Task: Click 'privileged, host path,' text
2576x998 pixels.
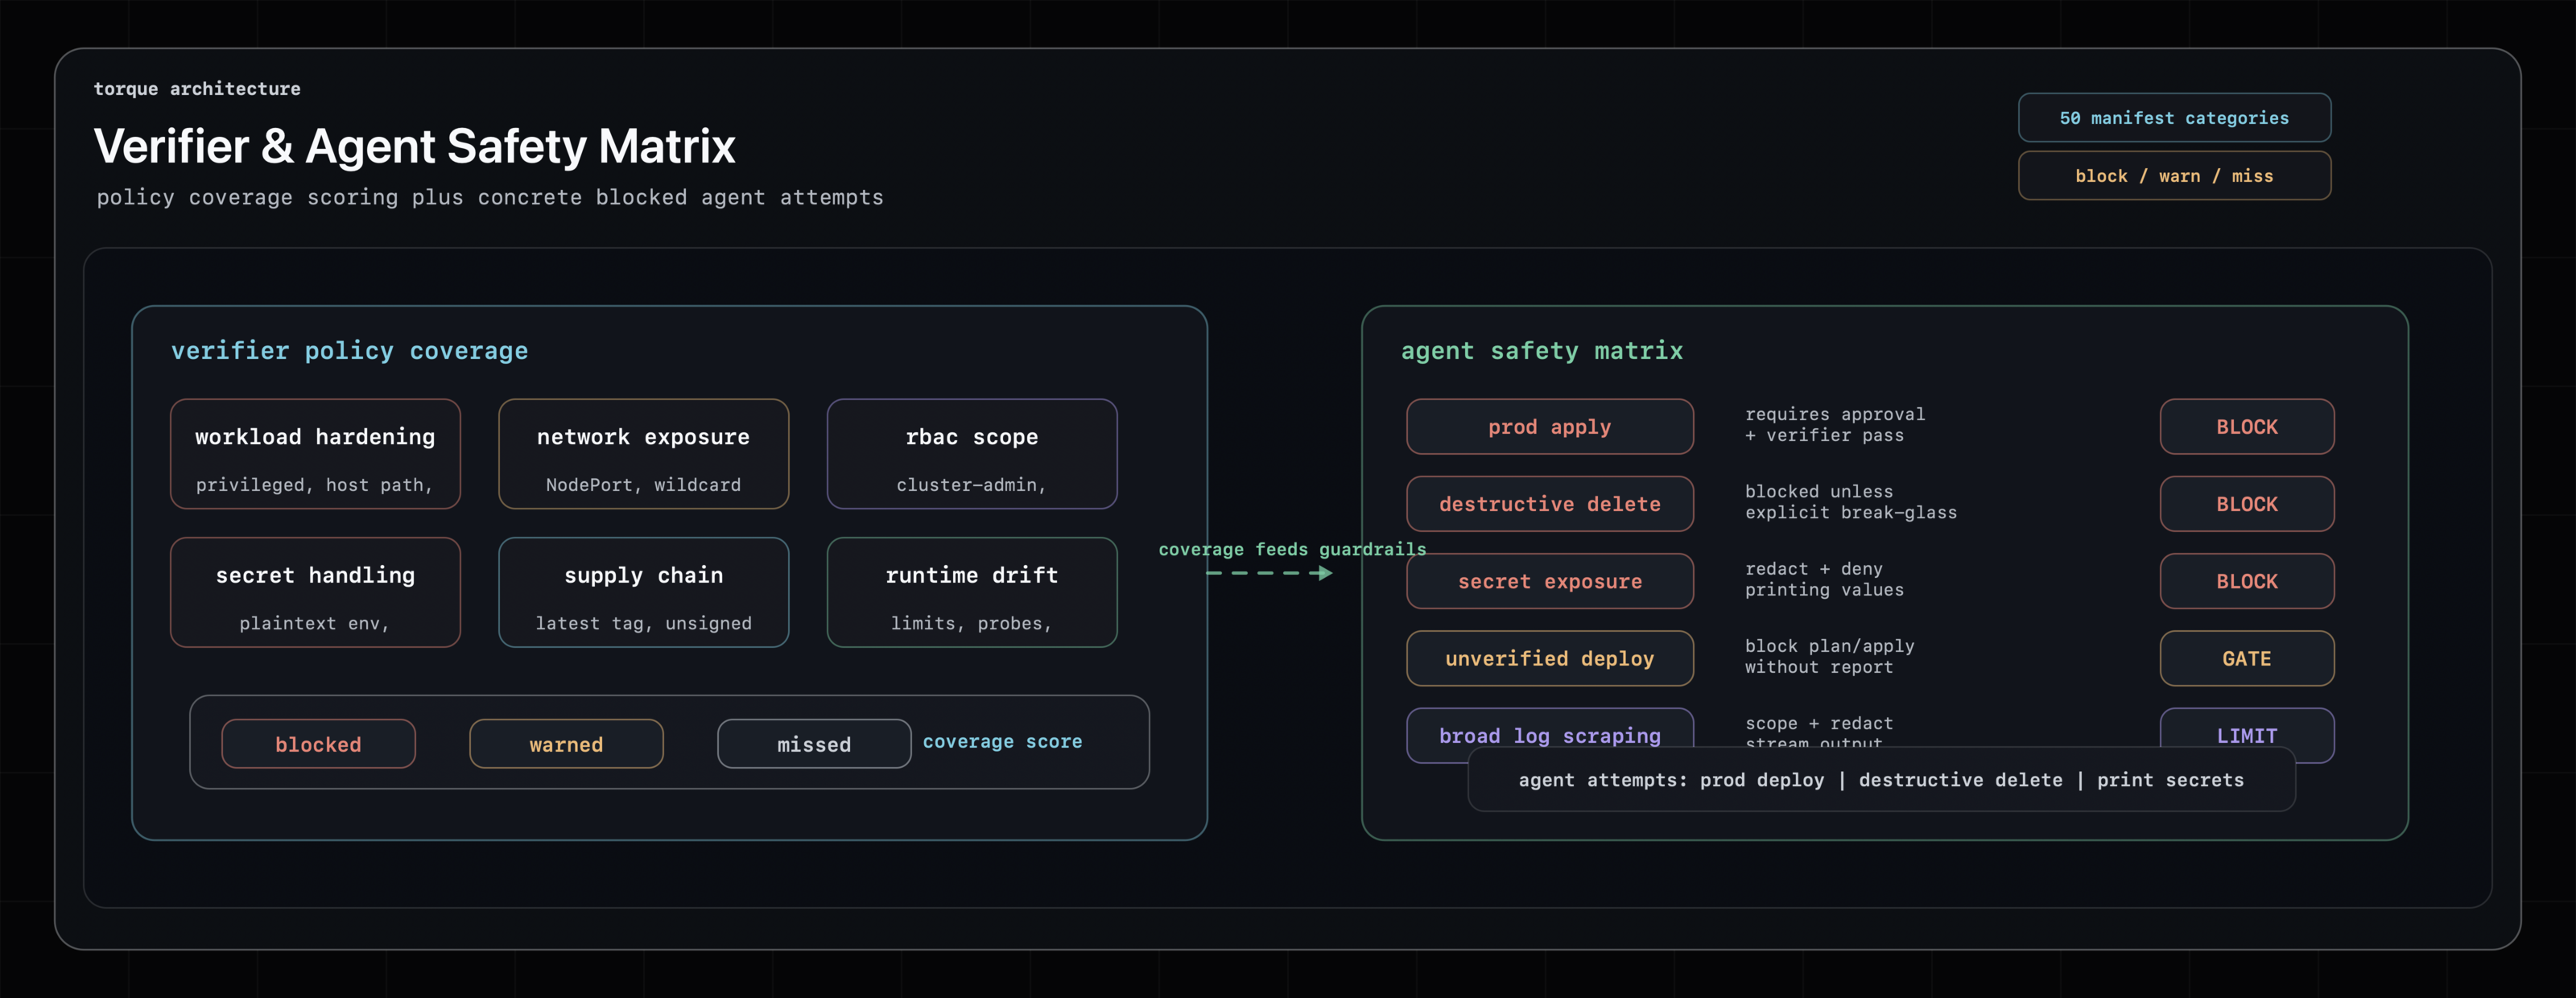Action: tap(315, 485)
